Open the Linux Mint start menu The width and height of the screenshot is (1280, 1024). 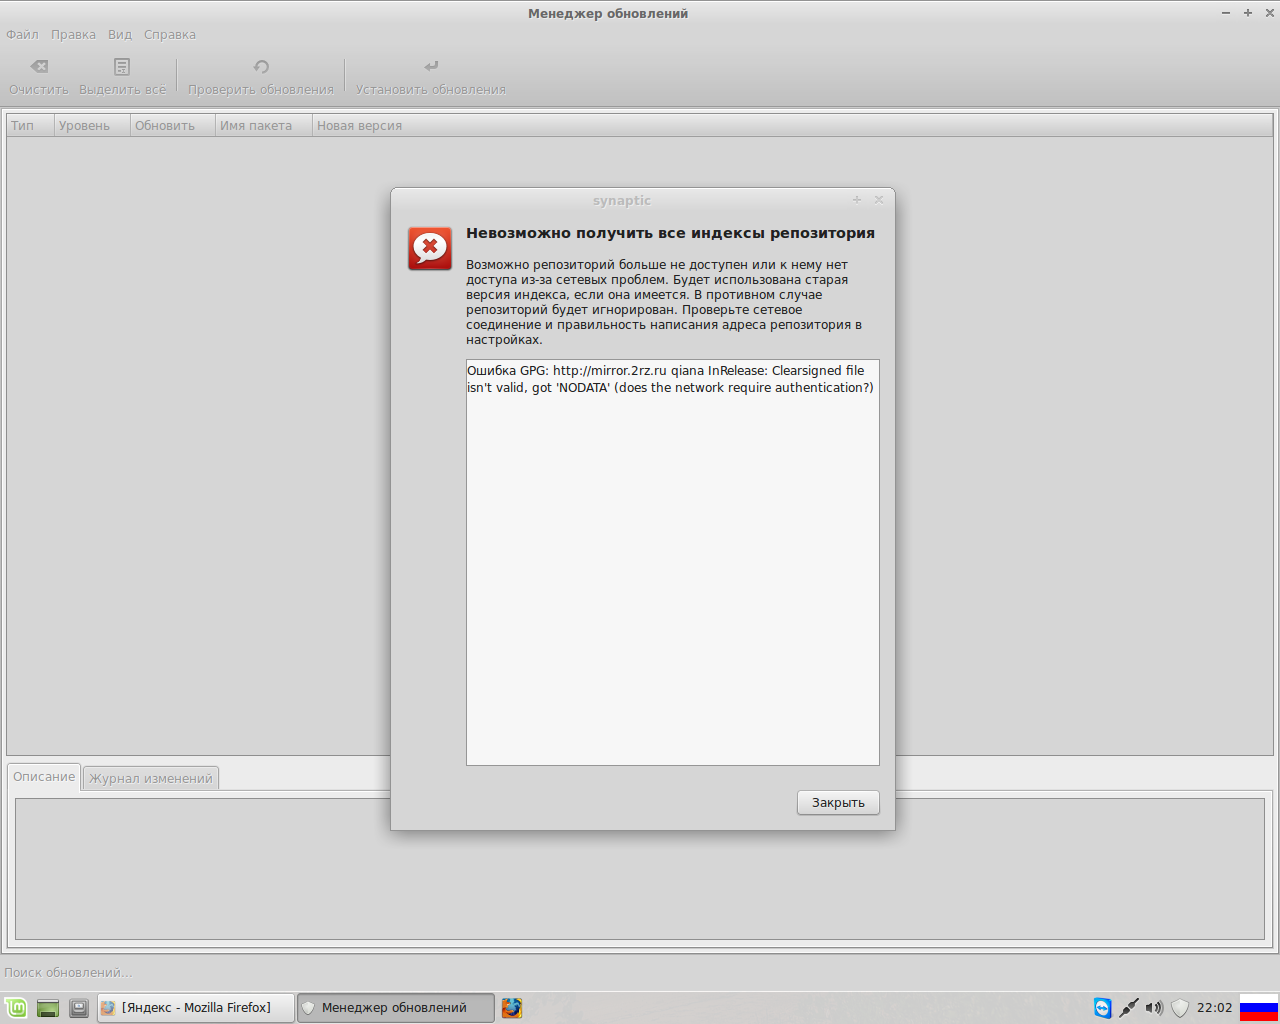[15, 1008]
